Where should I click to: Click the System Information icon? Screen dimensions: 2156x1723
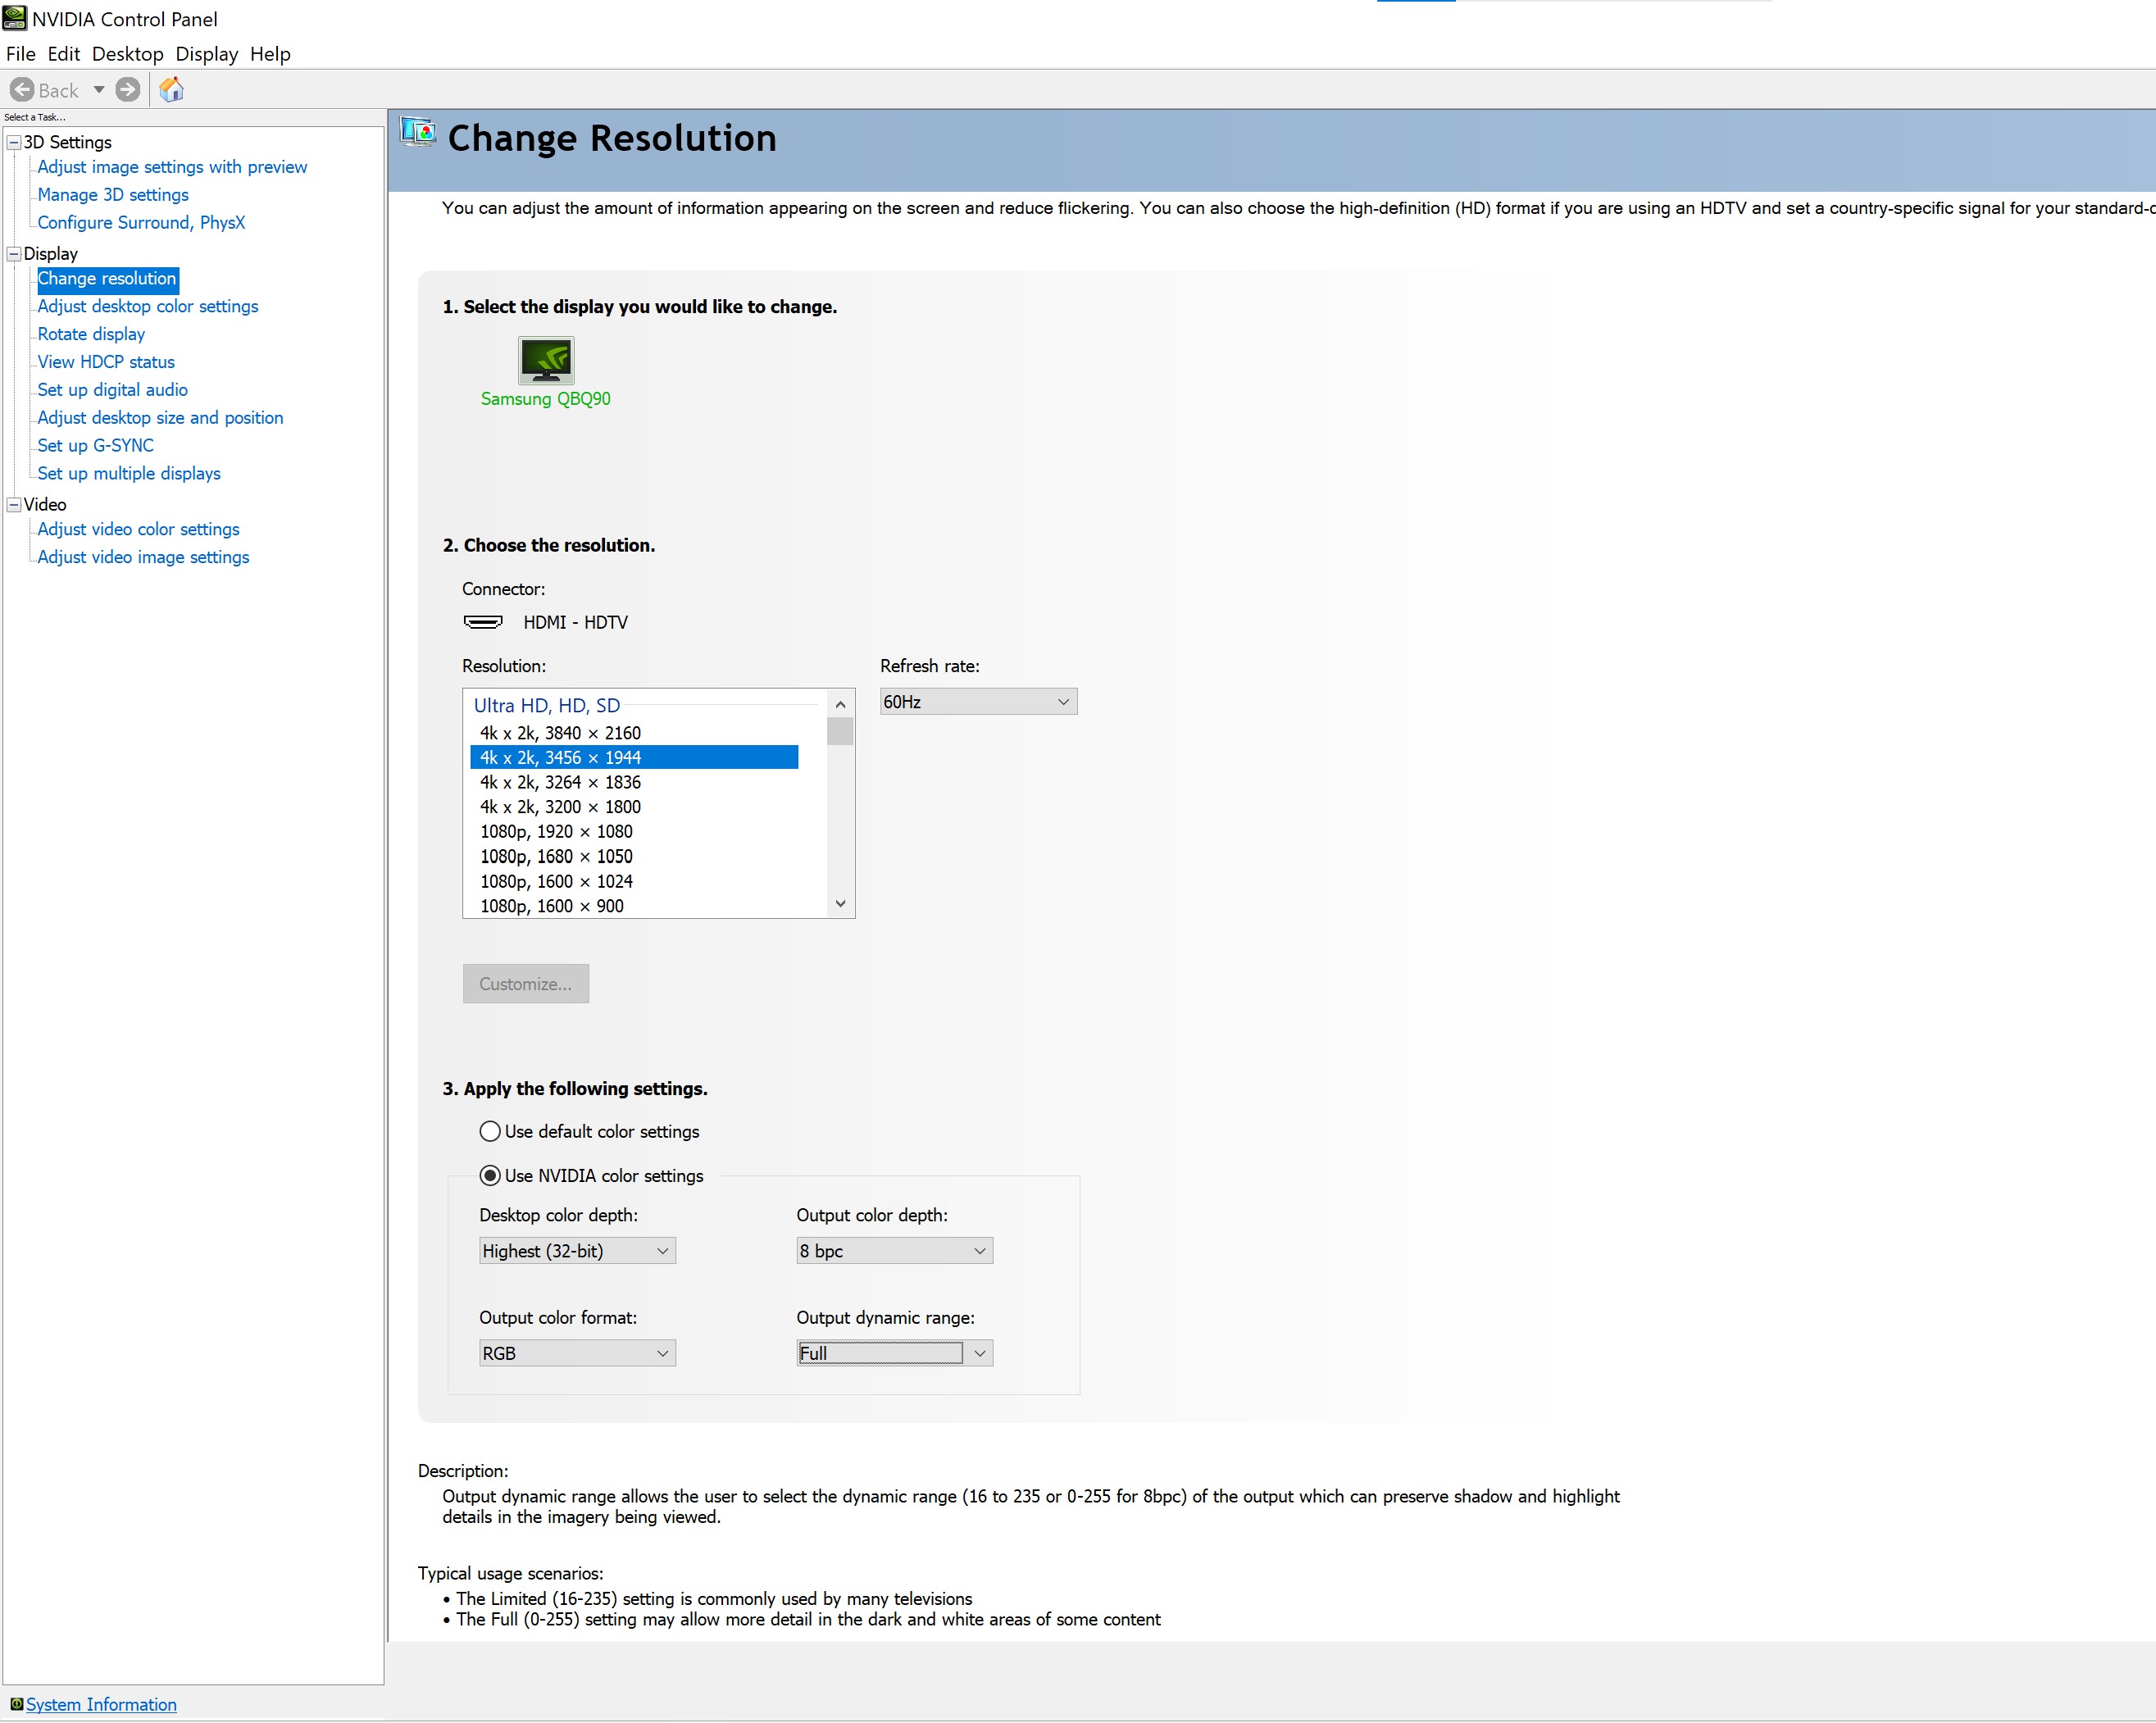(16, 1704)
